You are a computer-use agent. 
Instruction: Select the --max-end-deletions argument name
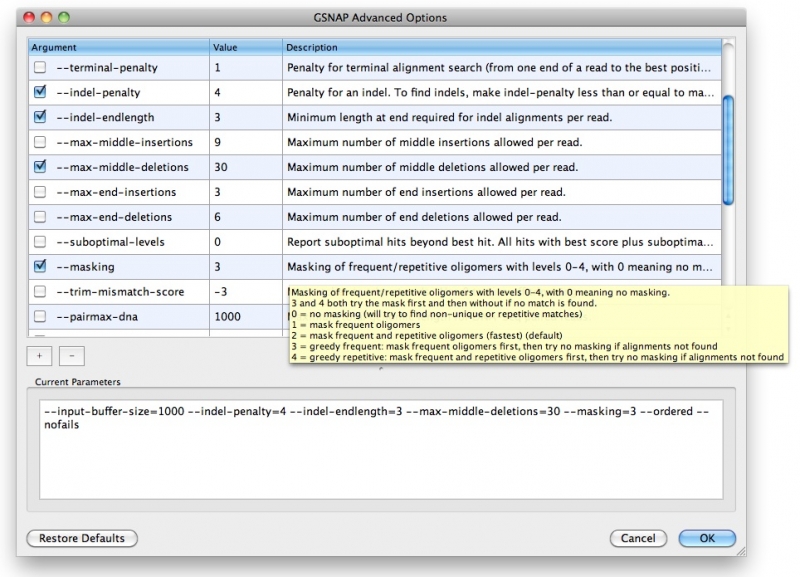point(114,217)
